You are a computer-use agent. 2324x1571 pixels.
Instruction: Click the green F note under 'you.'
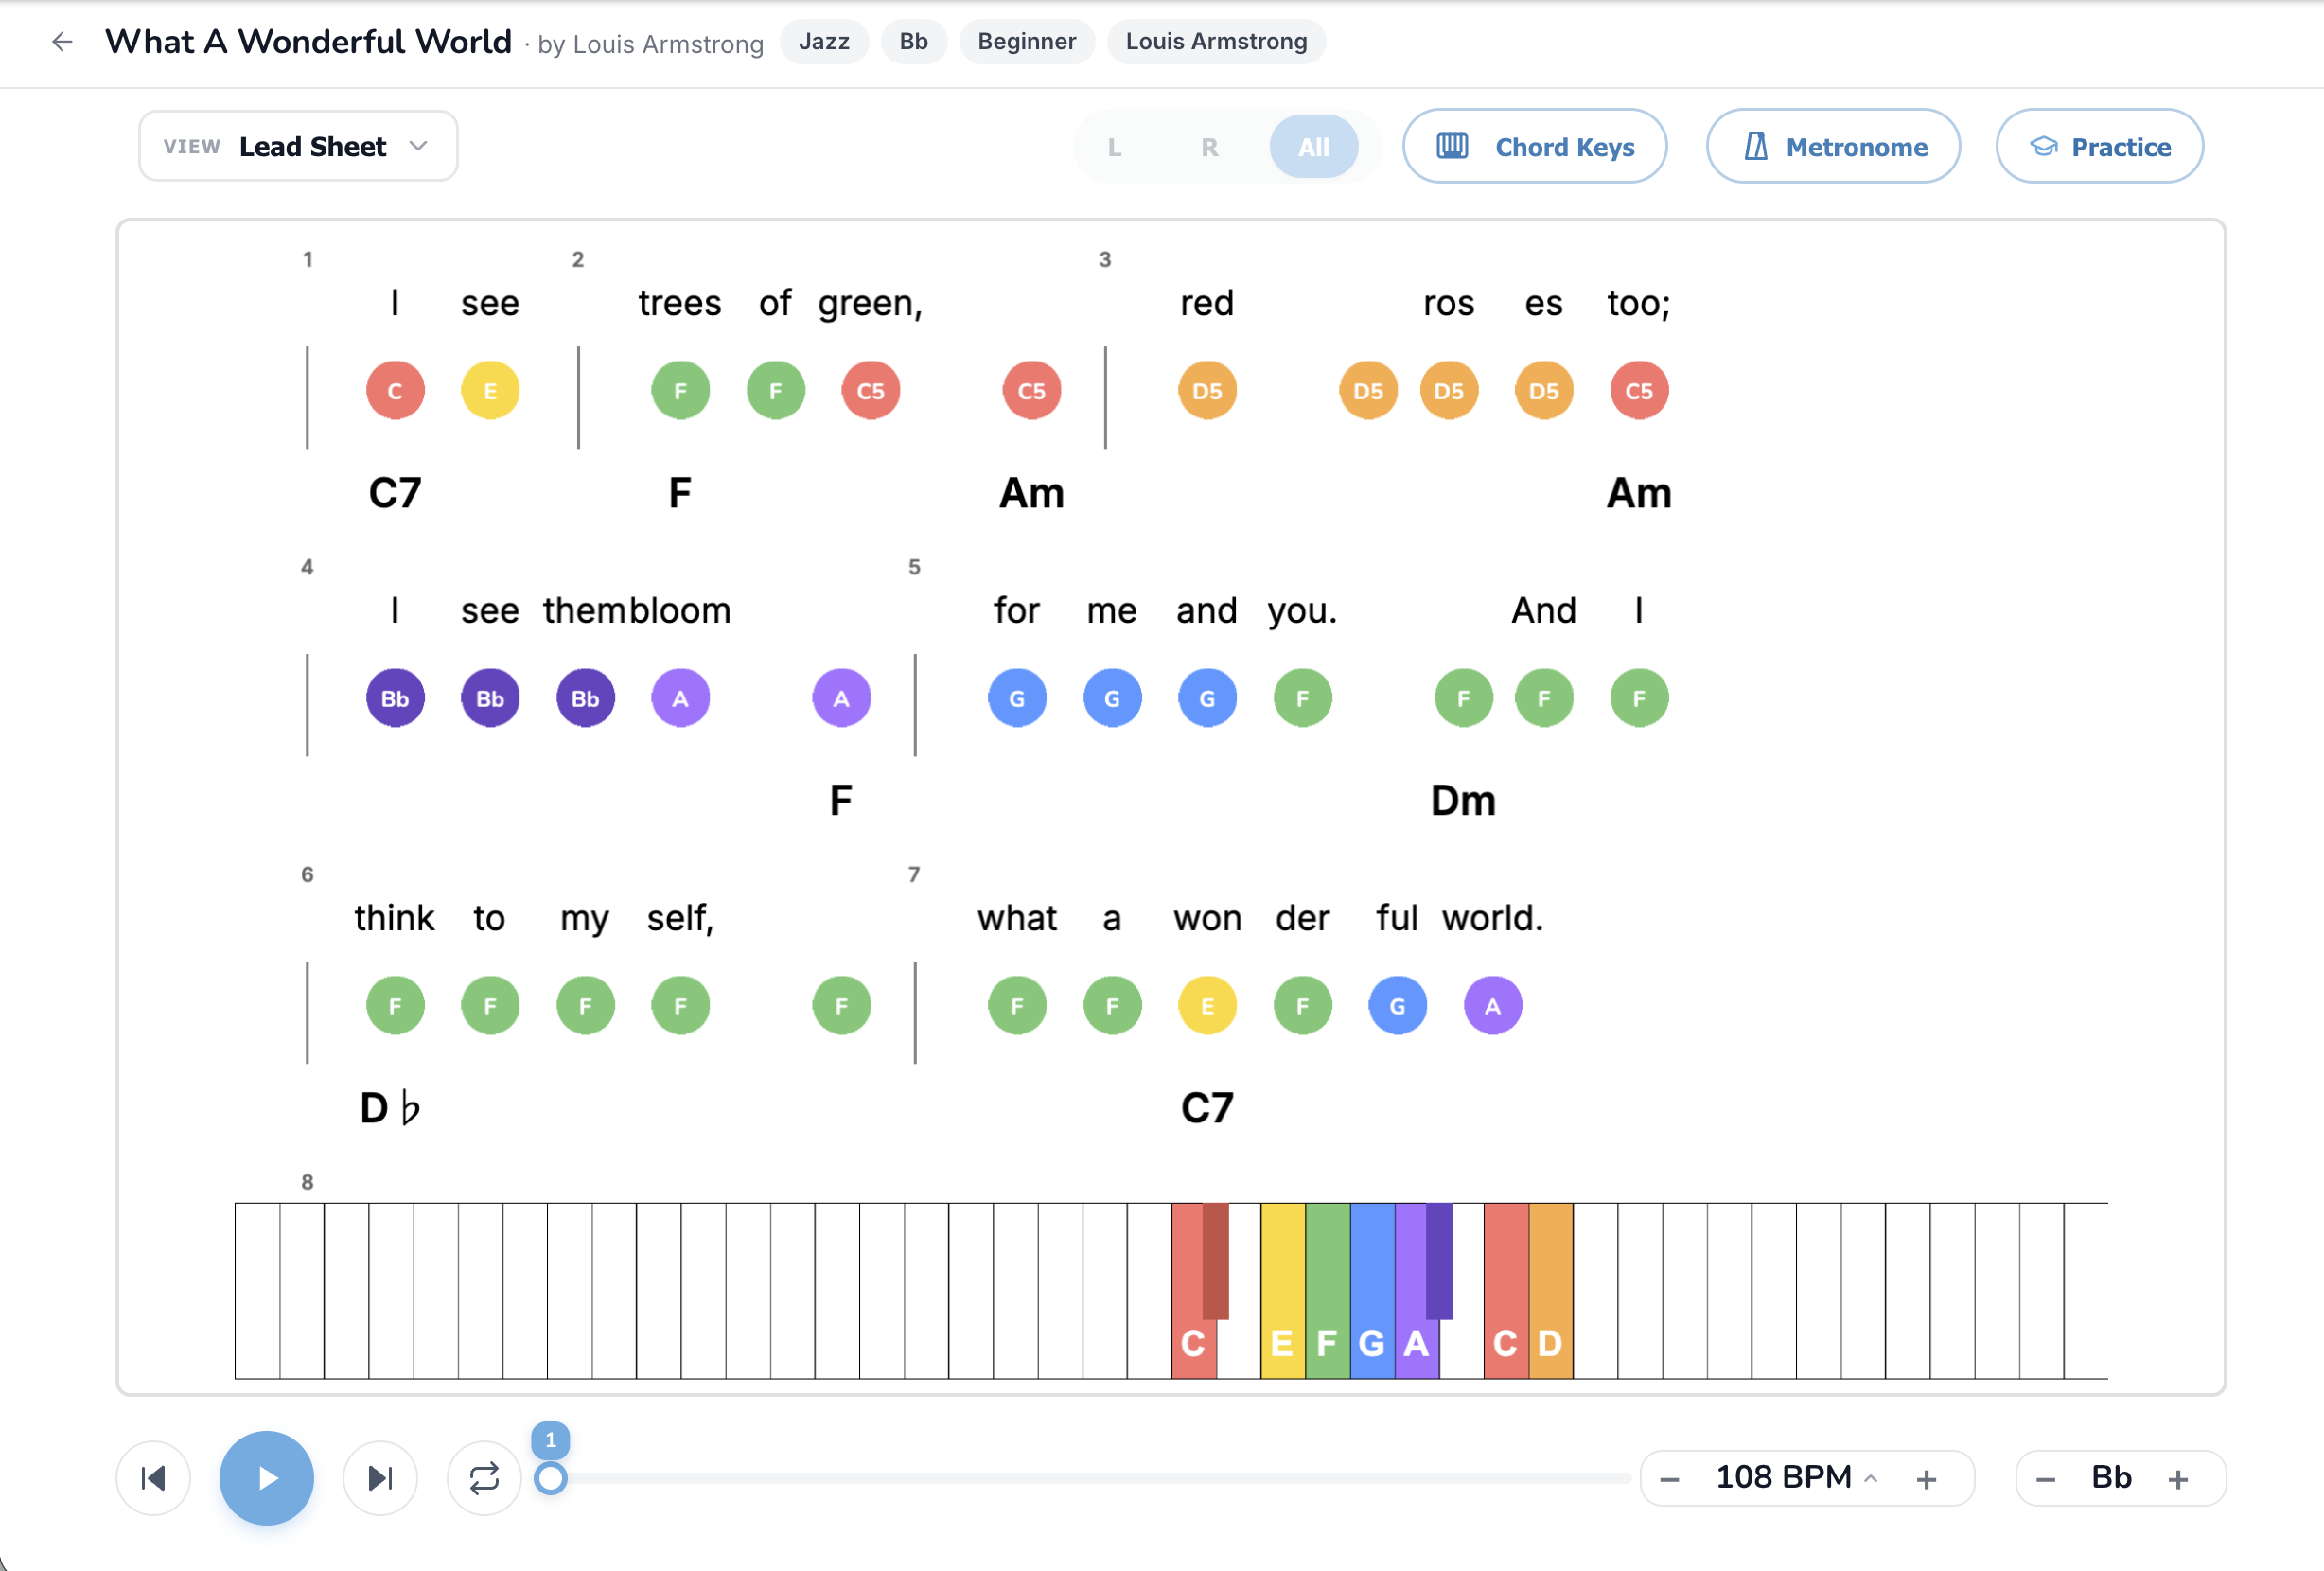point(1302,698)
